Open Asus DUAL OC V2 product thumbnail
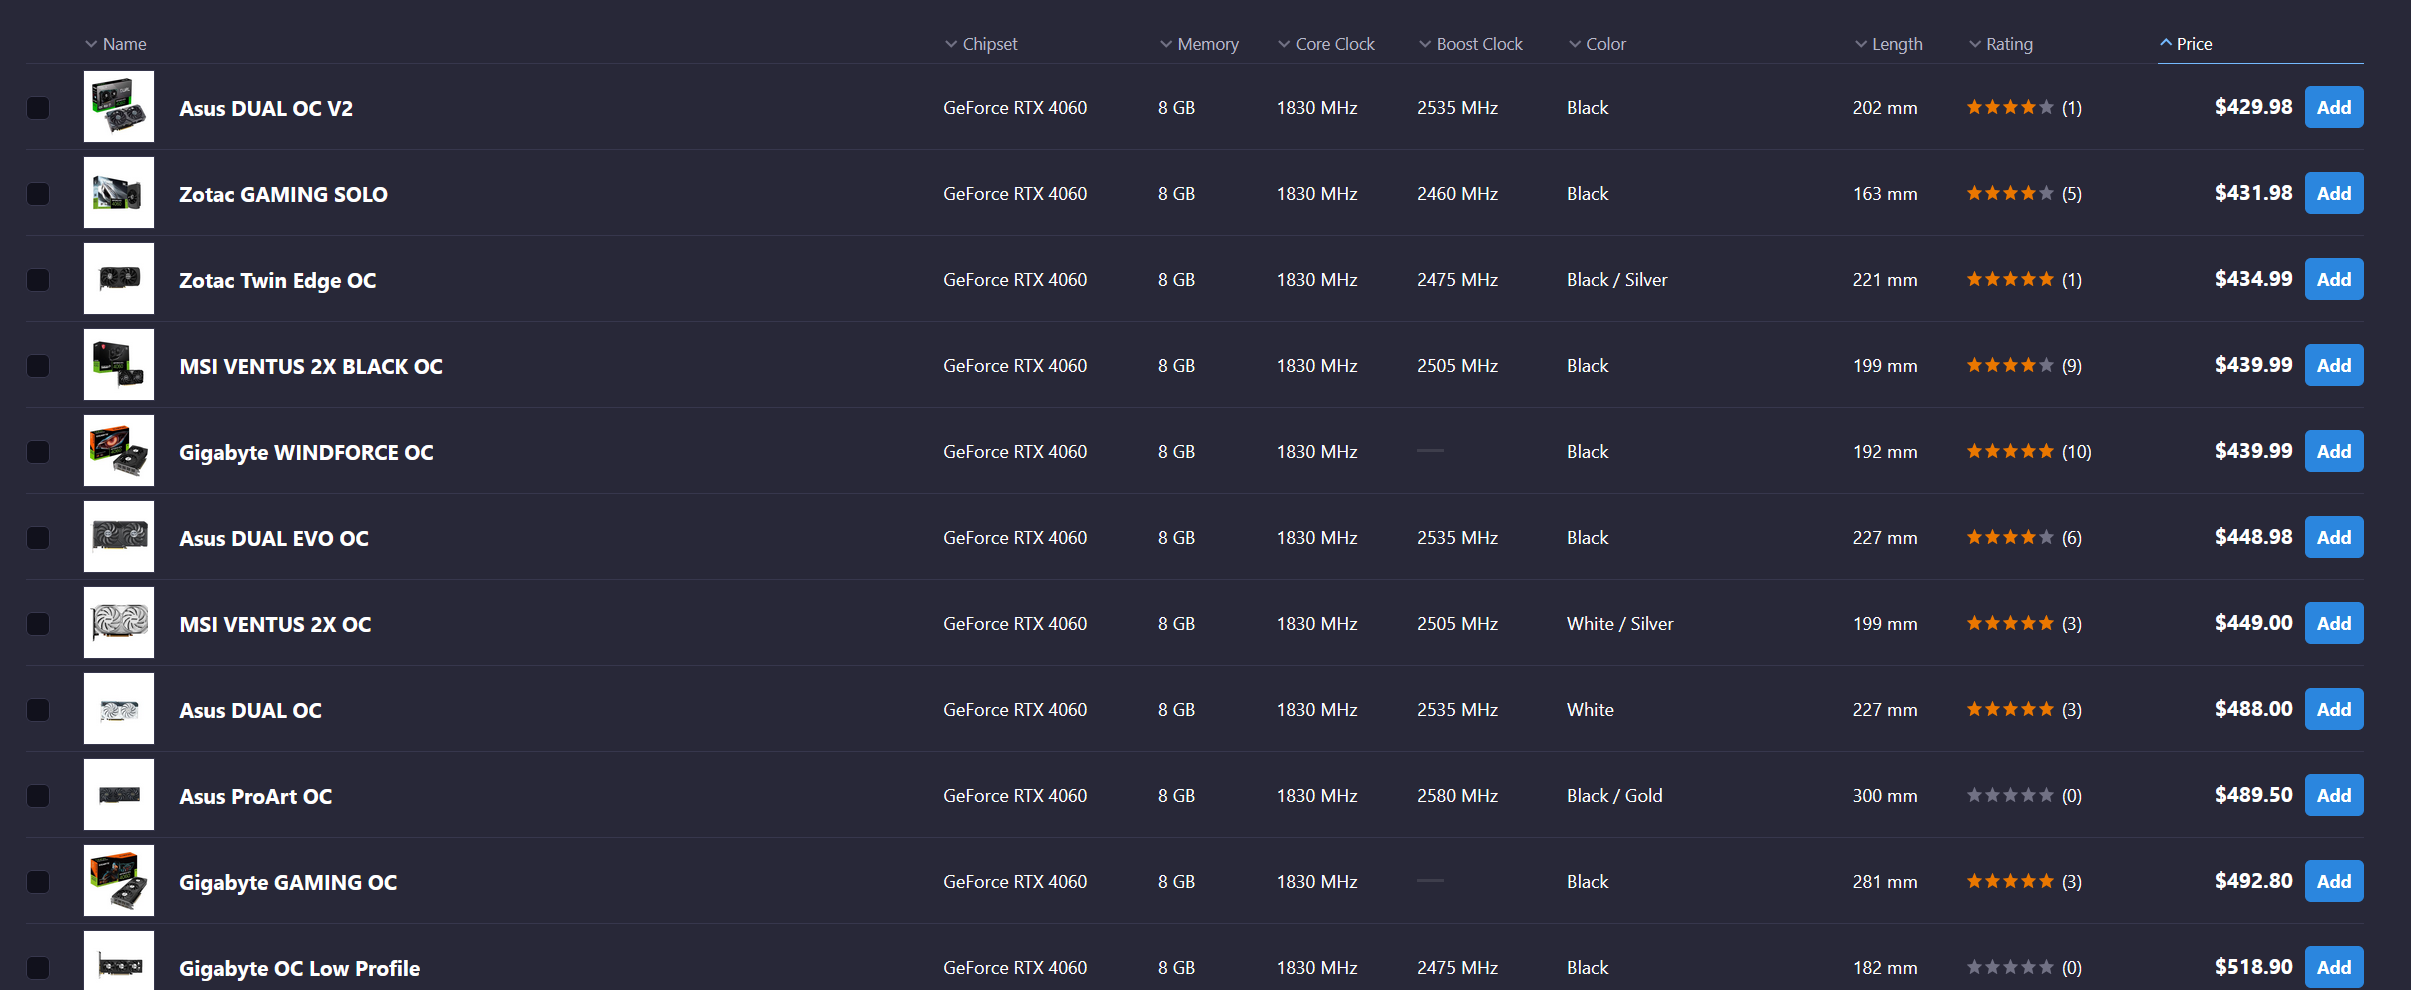Viewport: 2411px width, 990px height. coord(119,107)
